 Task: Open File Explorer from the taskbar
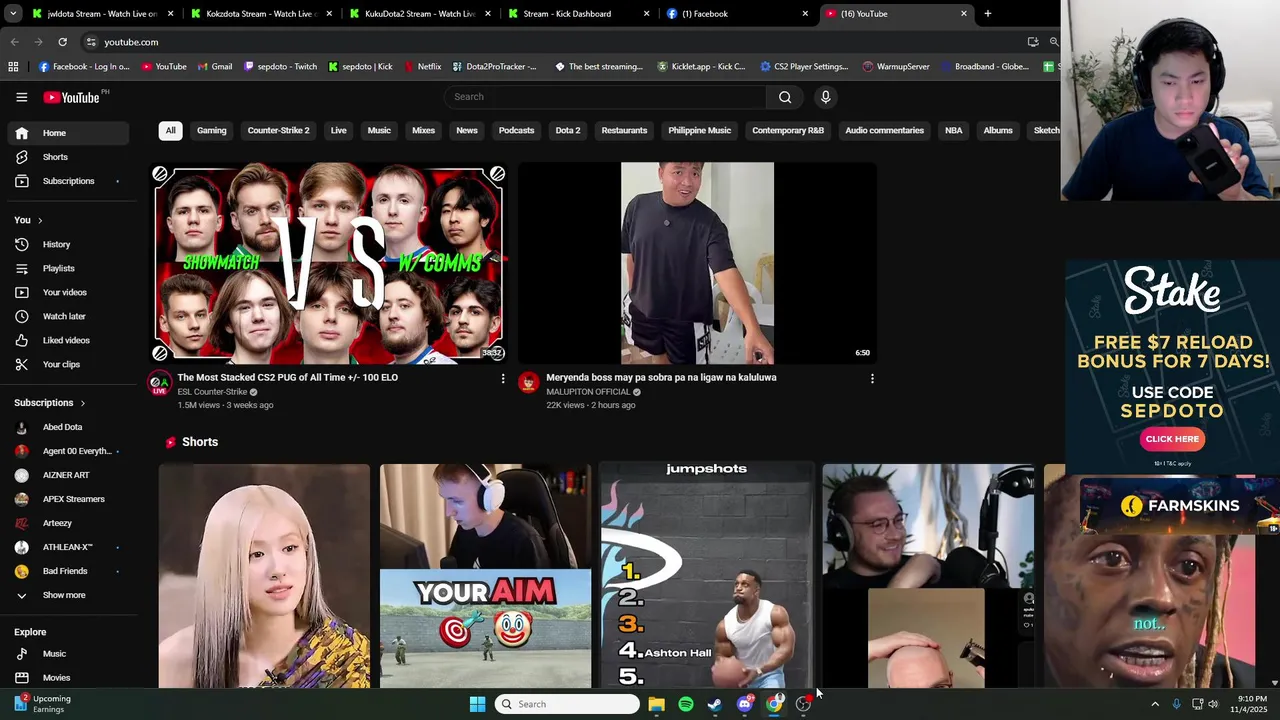[x=656, y=704]
